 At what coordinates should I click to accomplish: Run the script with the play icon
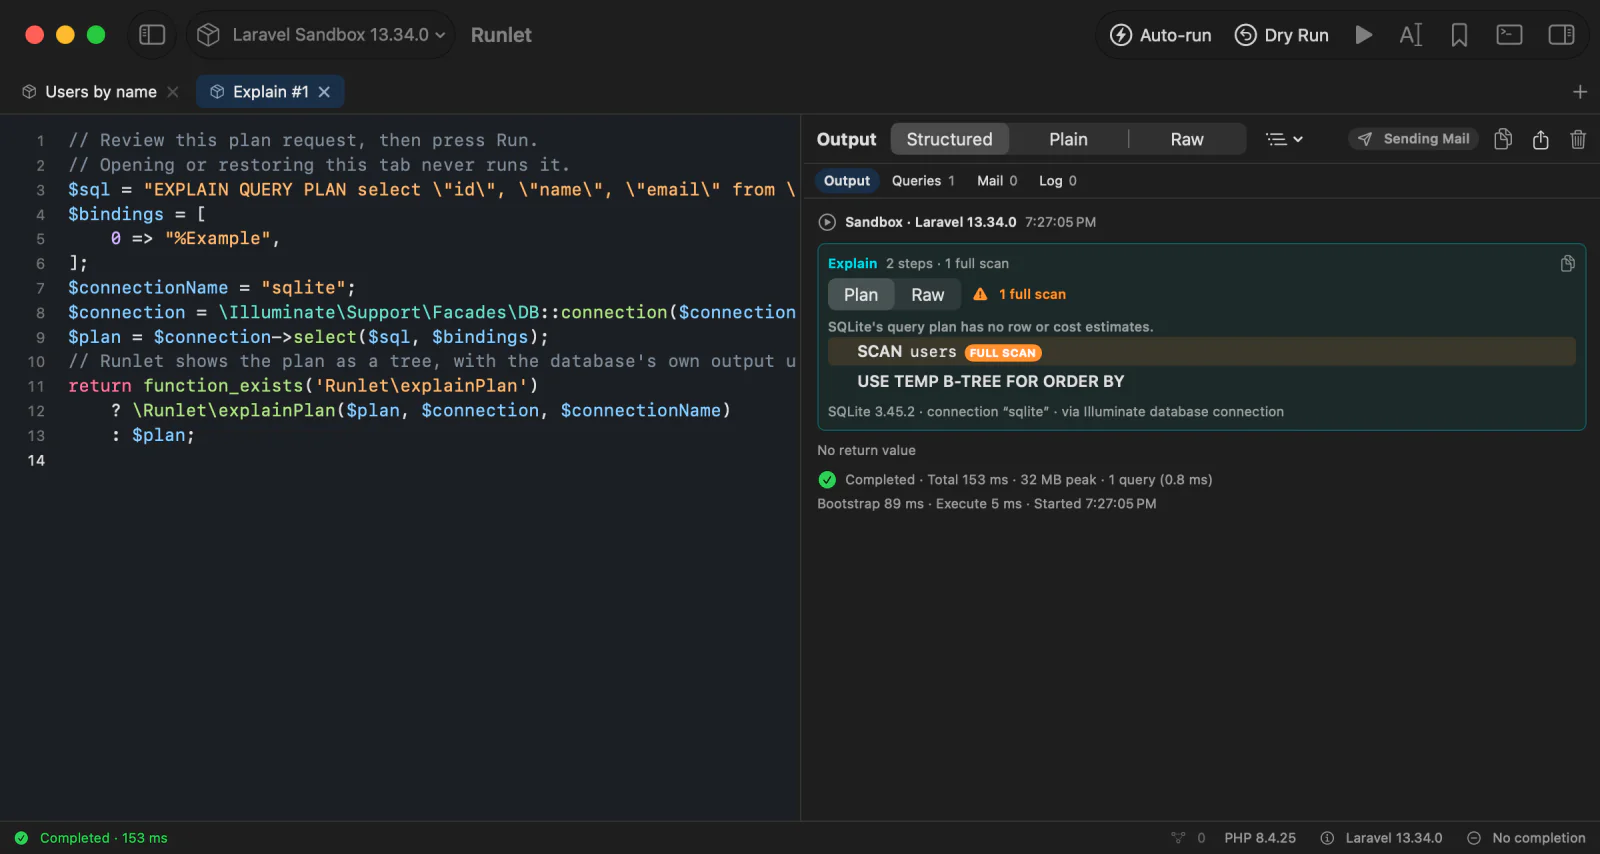pos(1363,35)
